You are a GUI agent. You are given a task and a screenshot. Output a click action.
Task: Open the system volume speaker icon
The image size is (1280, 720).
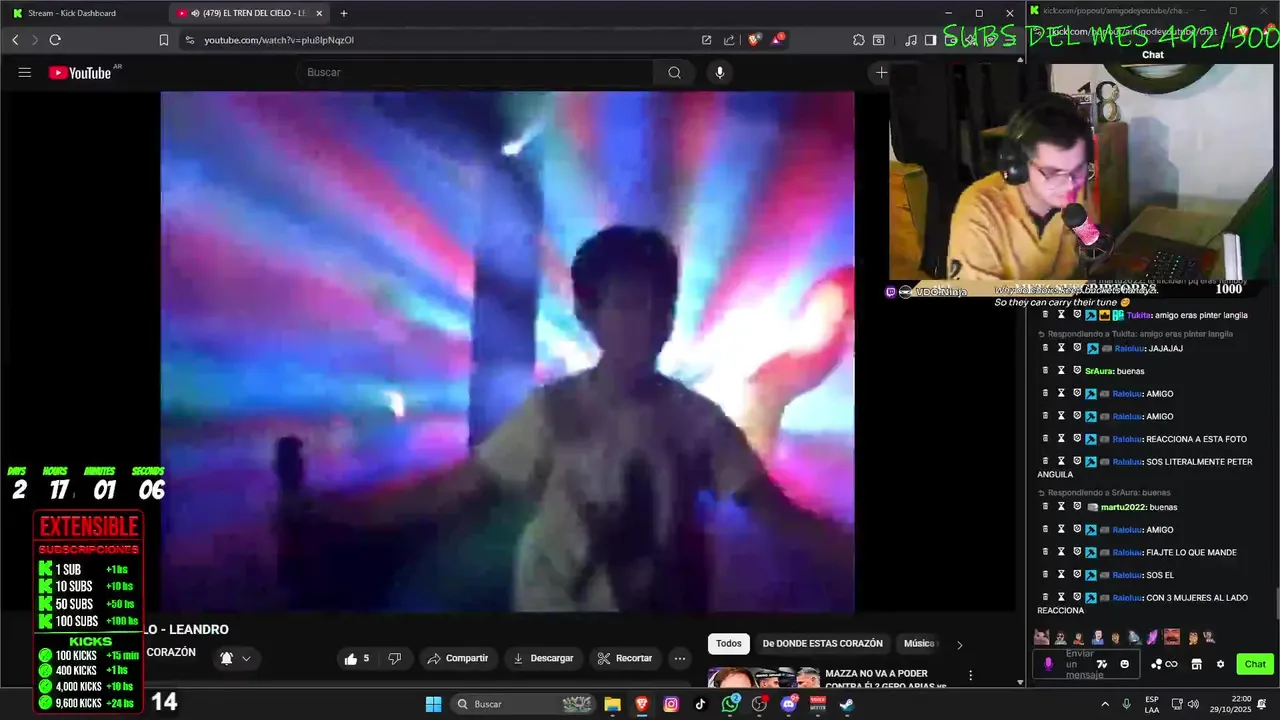[1193, 704]
